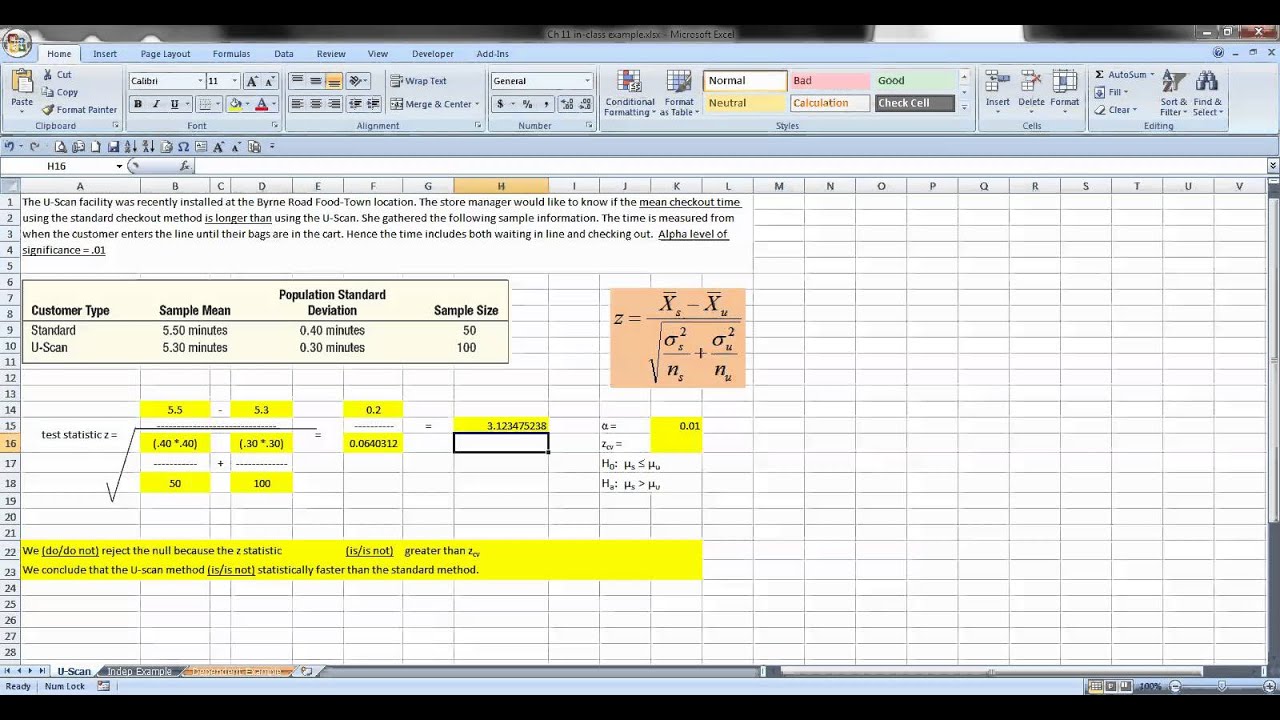Switch to the Page Layout ribbon tab
Screen dimensions: 1280x720
pos(165,54)
